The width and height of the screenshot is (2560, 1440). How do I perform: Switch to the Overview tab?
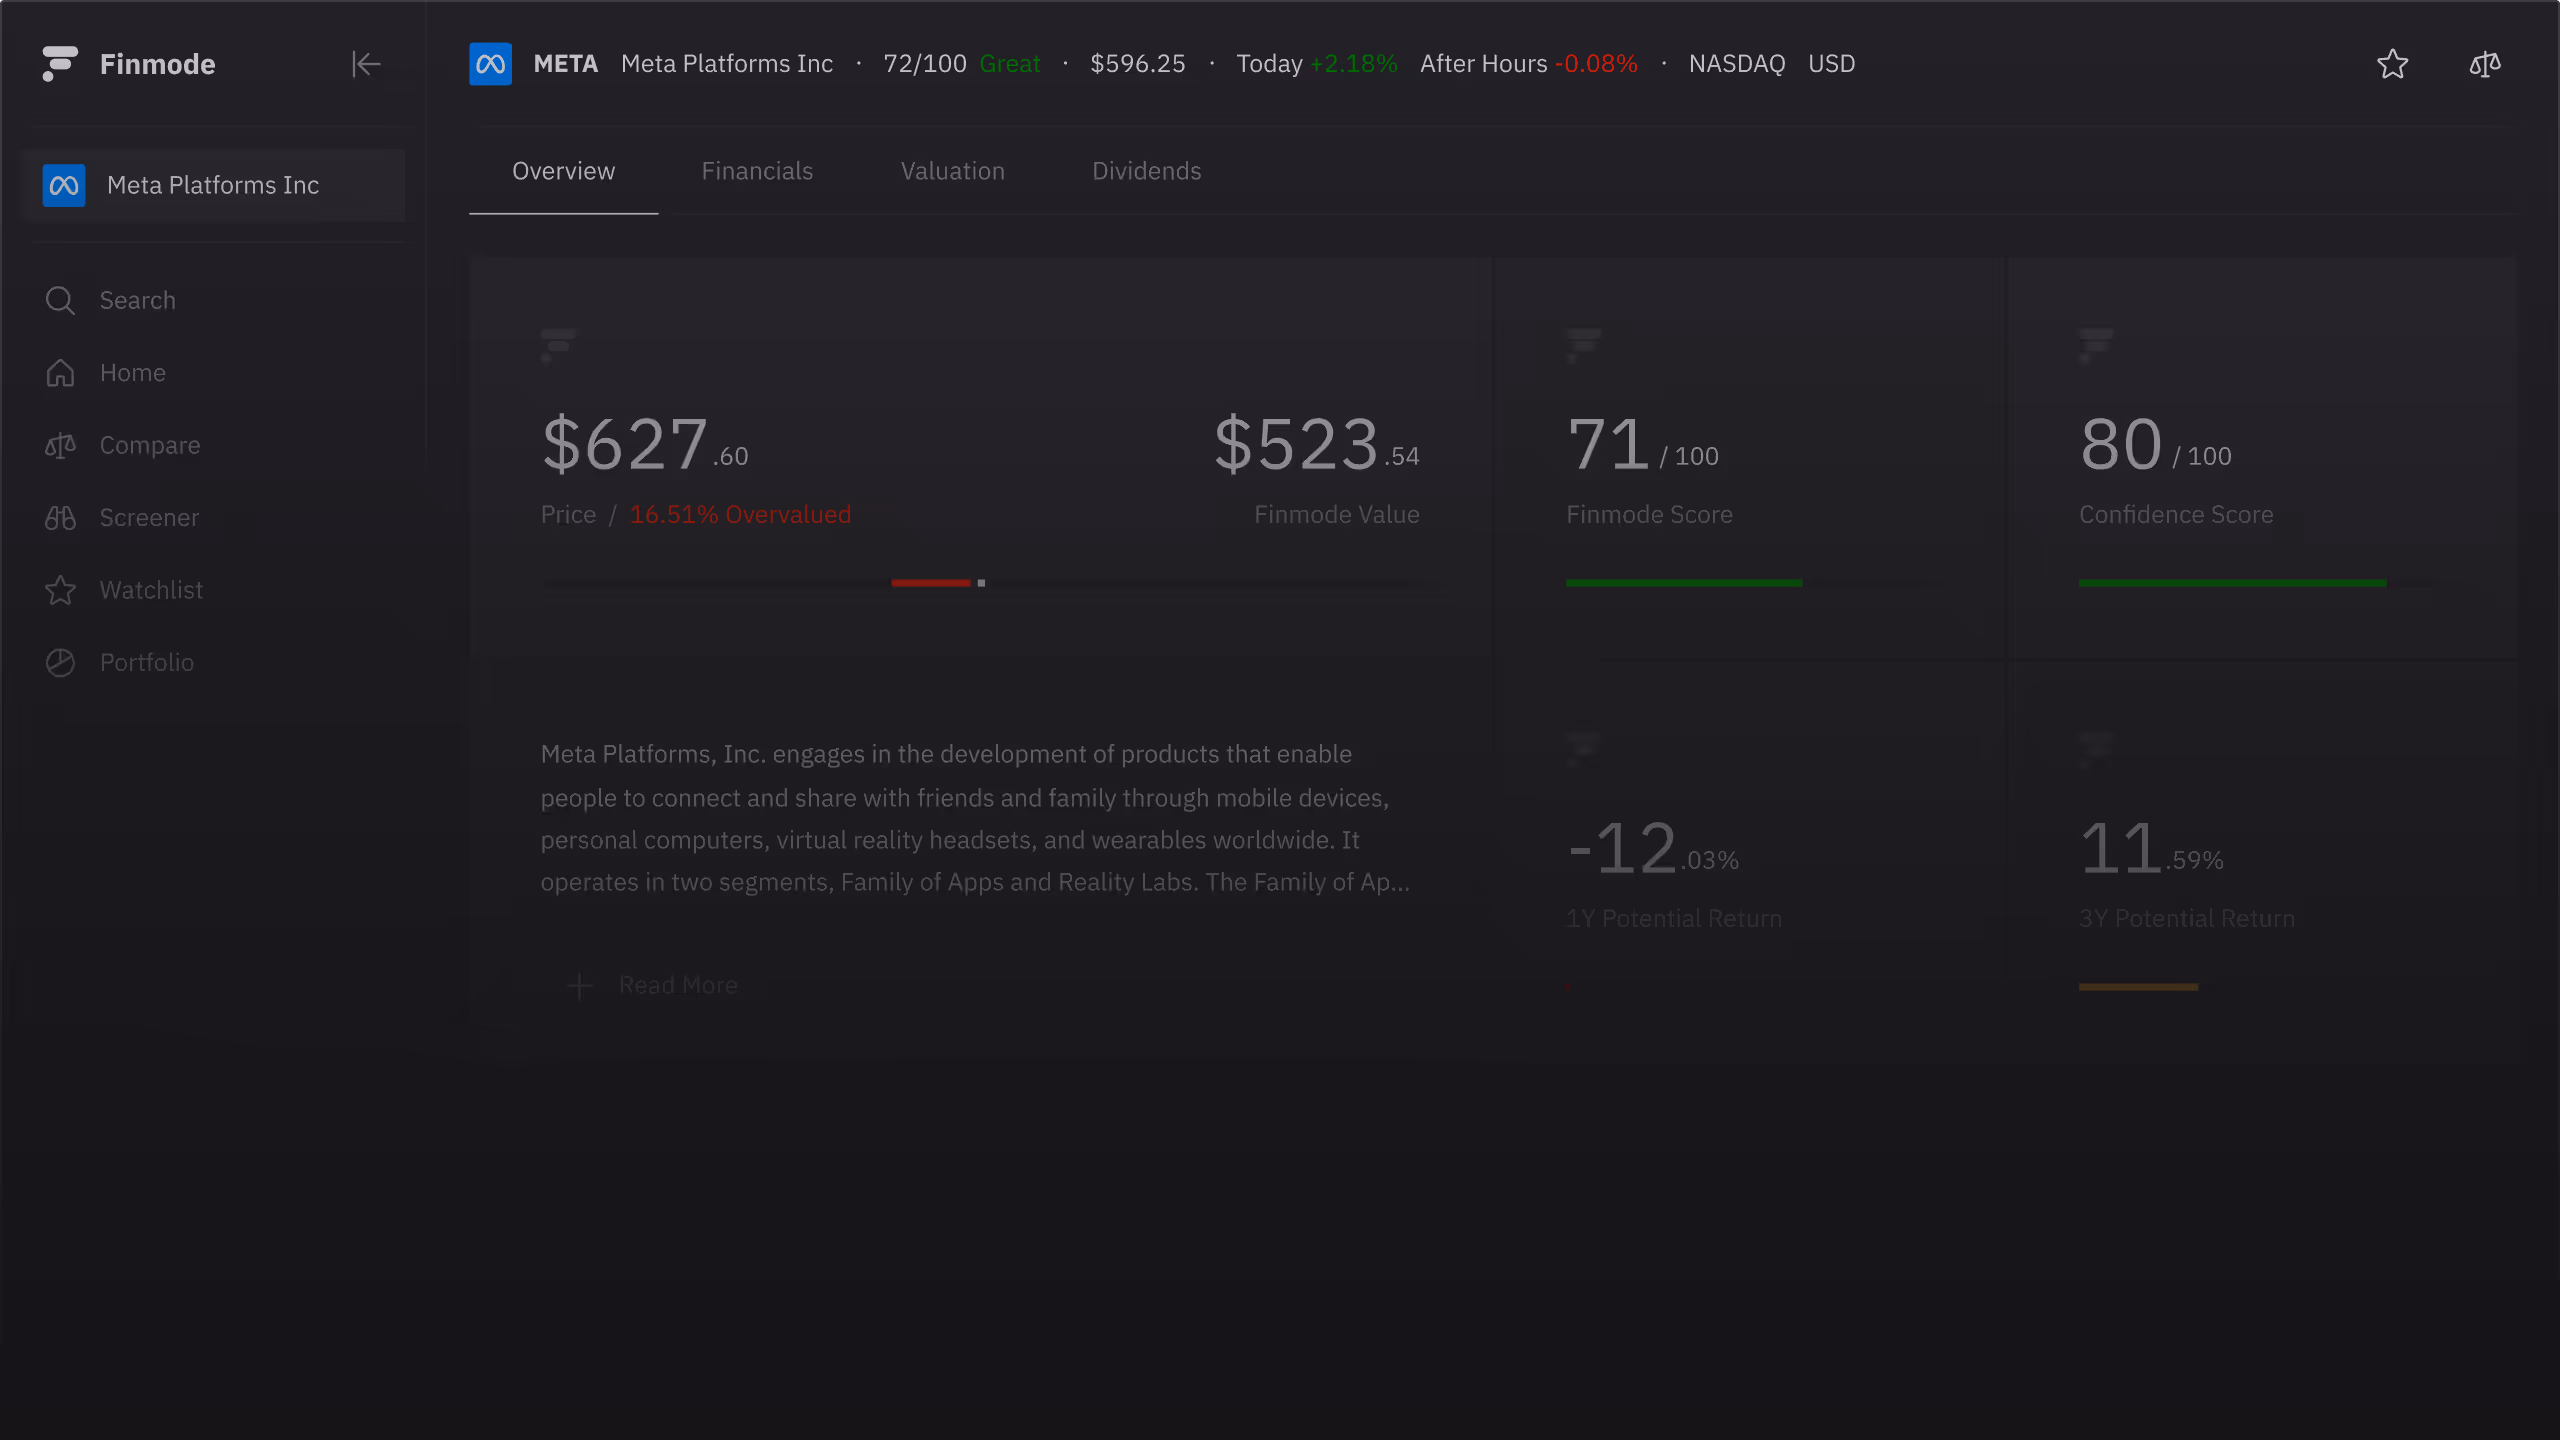click(563, 171)
